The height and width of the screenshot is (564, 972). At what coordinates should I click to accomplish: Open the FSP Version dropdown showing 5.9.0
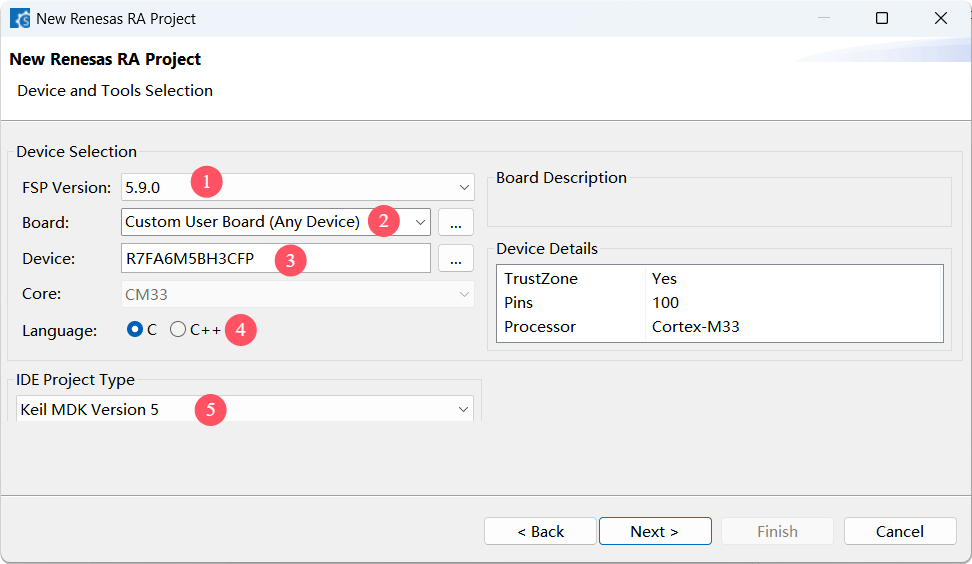click(x=298, y=187)
